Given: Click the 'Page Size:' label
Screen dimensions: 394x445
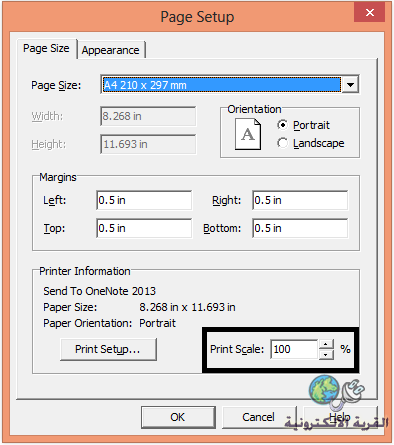Looking at the screenshot, I should [56, 85].
